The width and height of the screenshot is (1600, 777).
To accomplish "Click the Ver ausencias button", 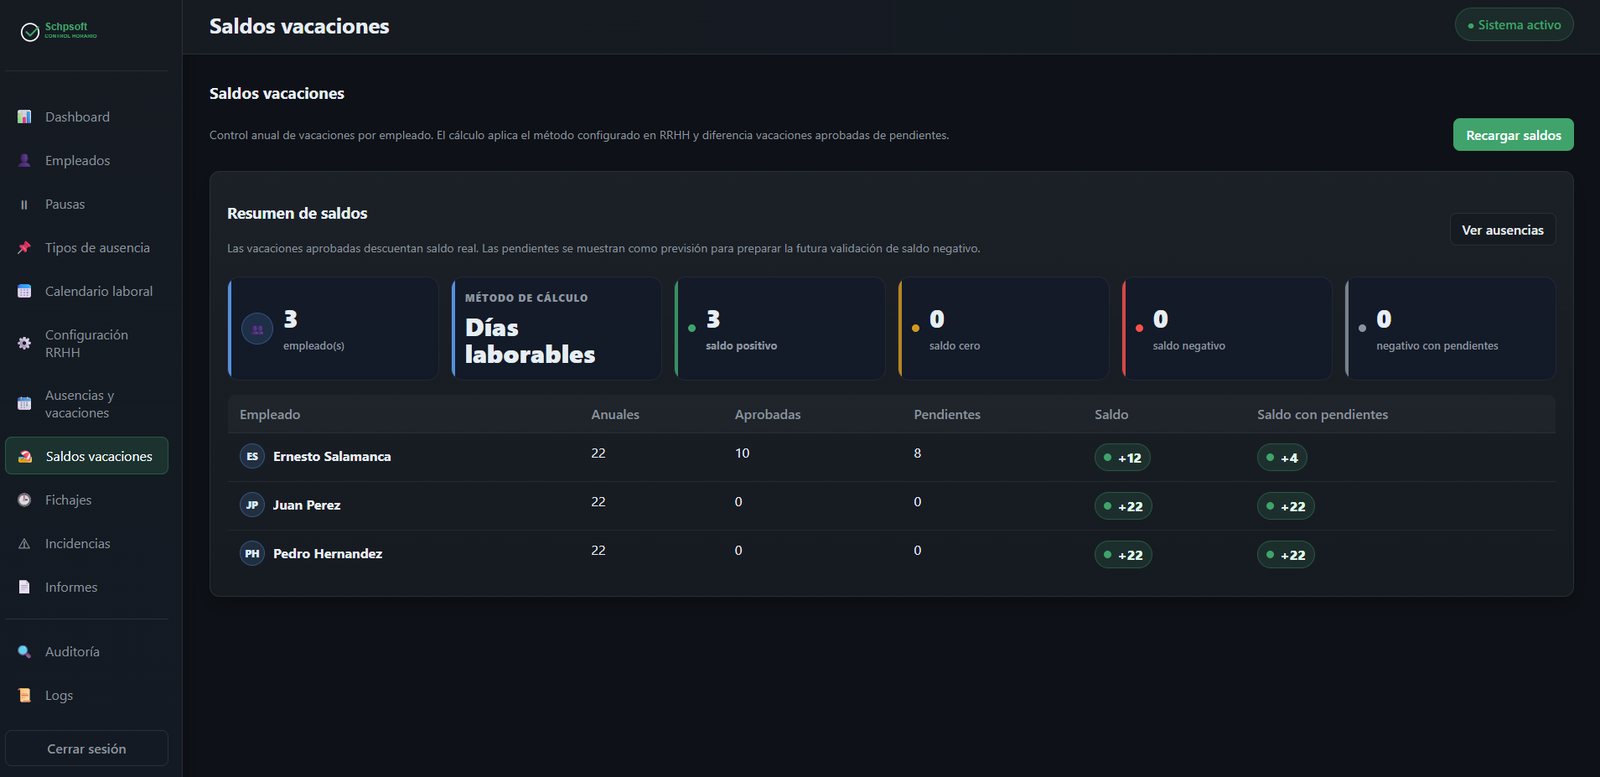I will 1502,230.
